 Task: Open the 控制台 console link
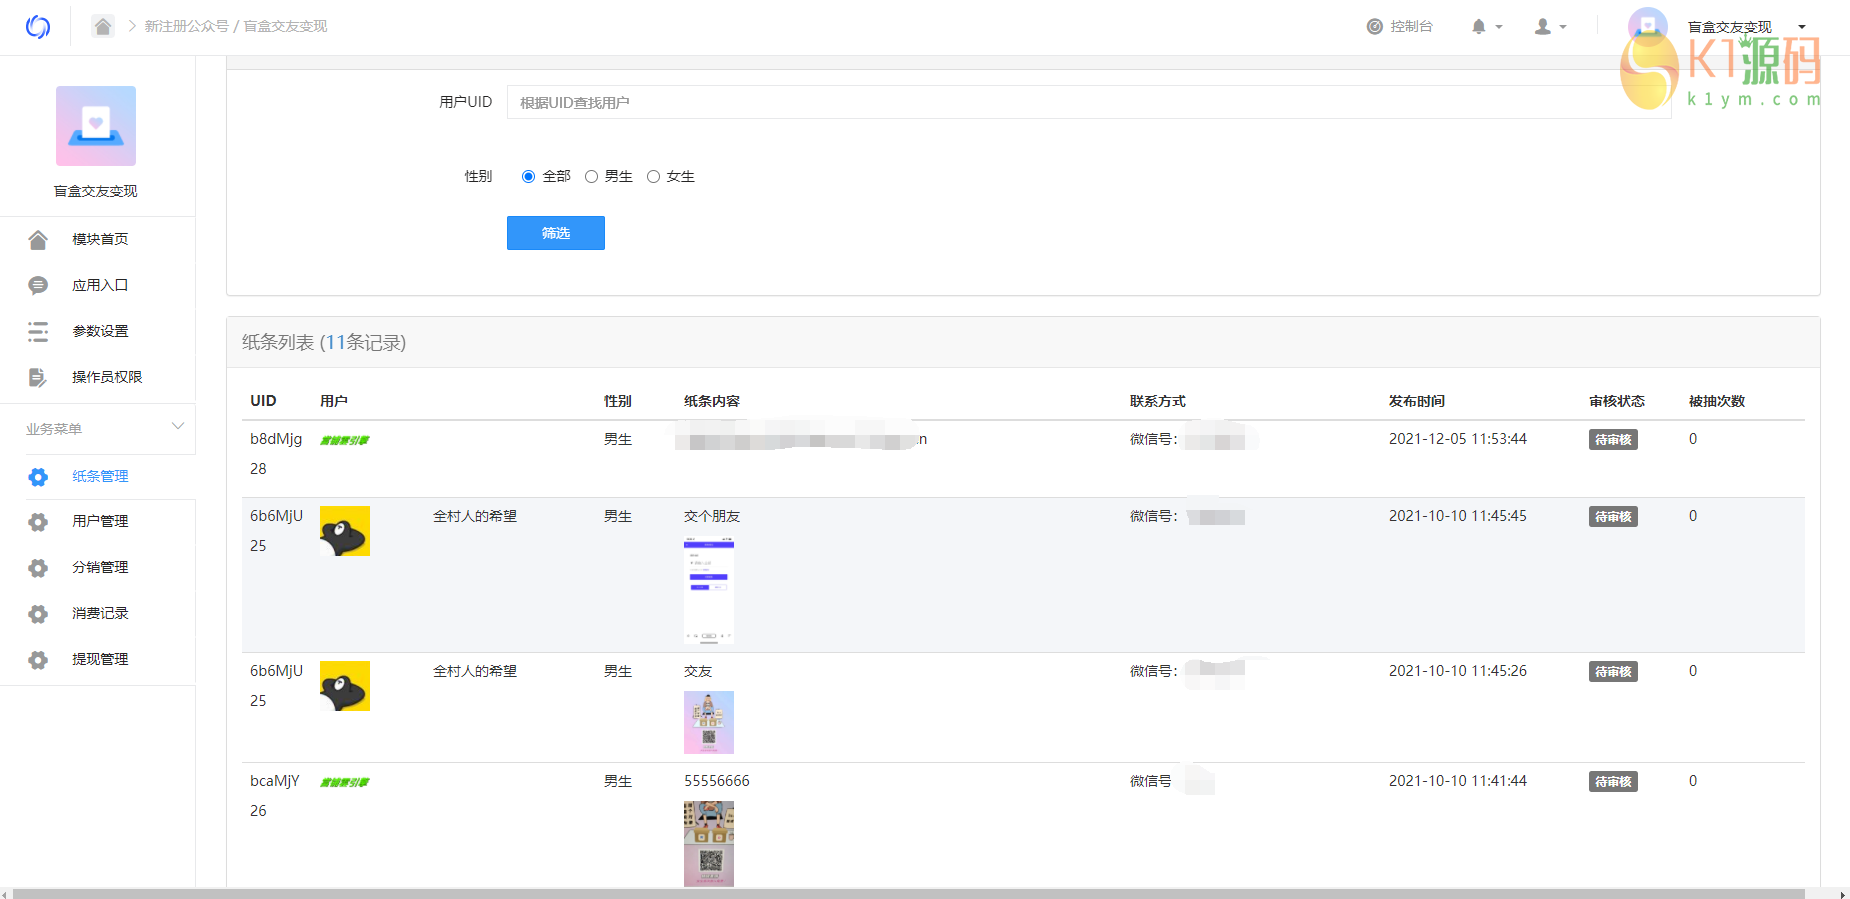(x=1400, y=26)
